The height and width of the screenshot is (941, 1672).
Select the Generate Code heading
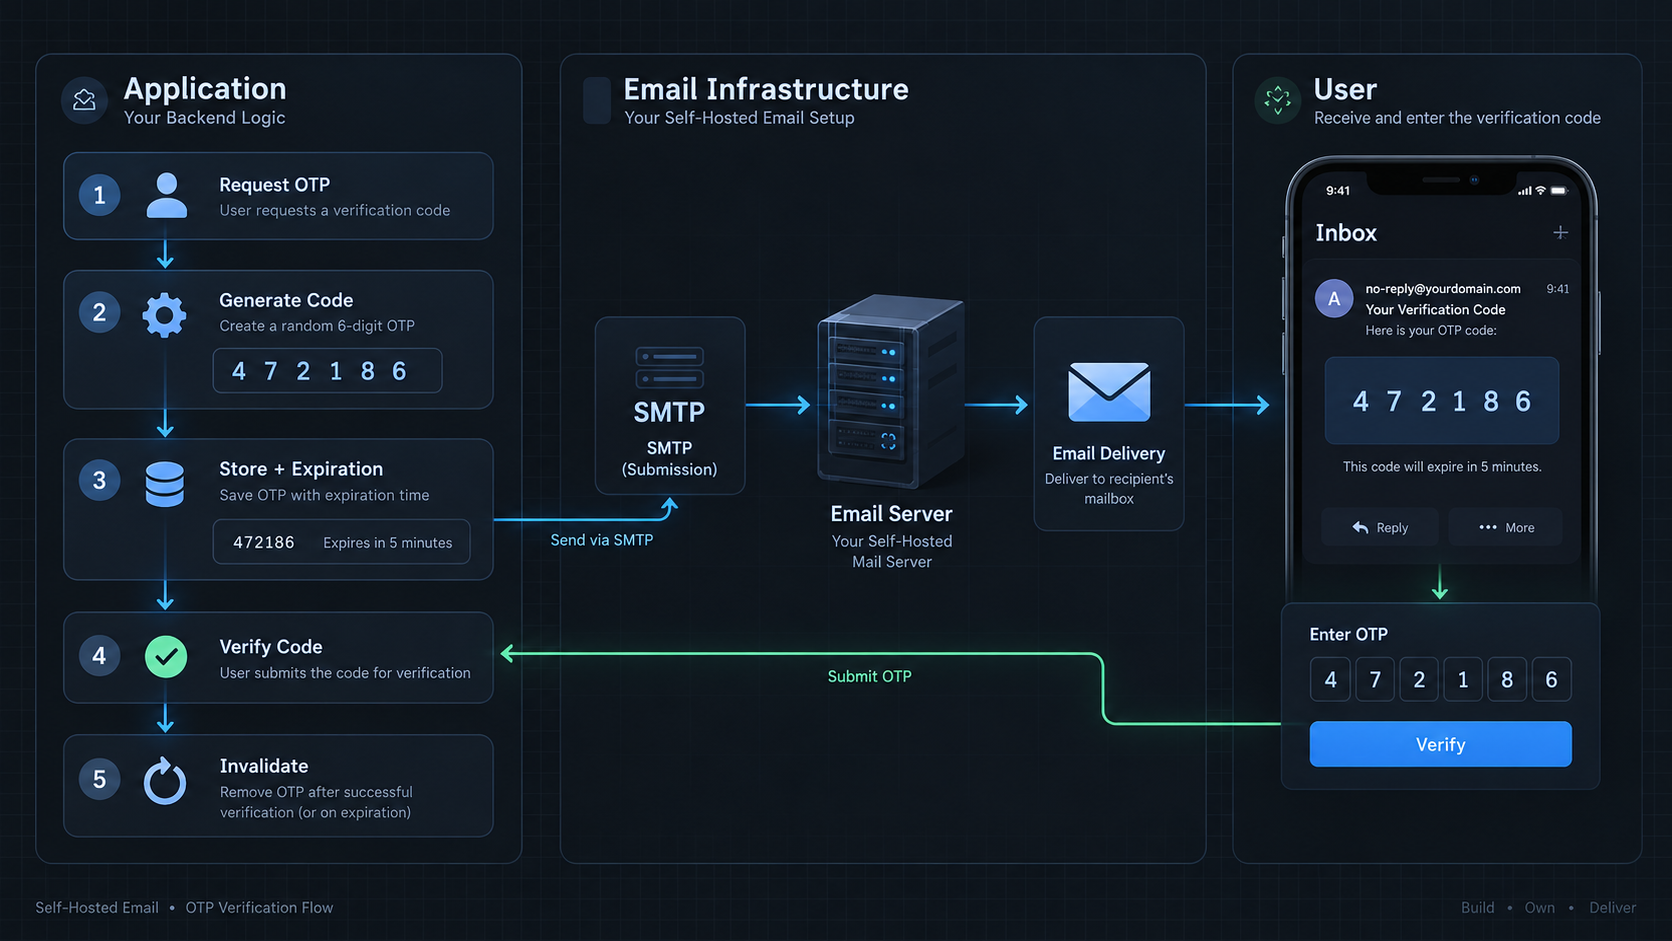pos(286,300)
